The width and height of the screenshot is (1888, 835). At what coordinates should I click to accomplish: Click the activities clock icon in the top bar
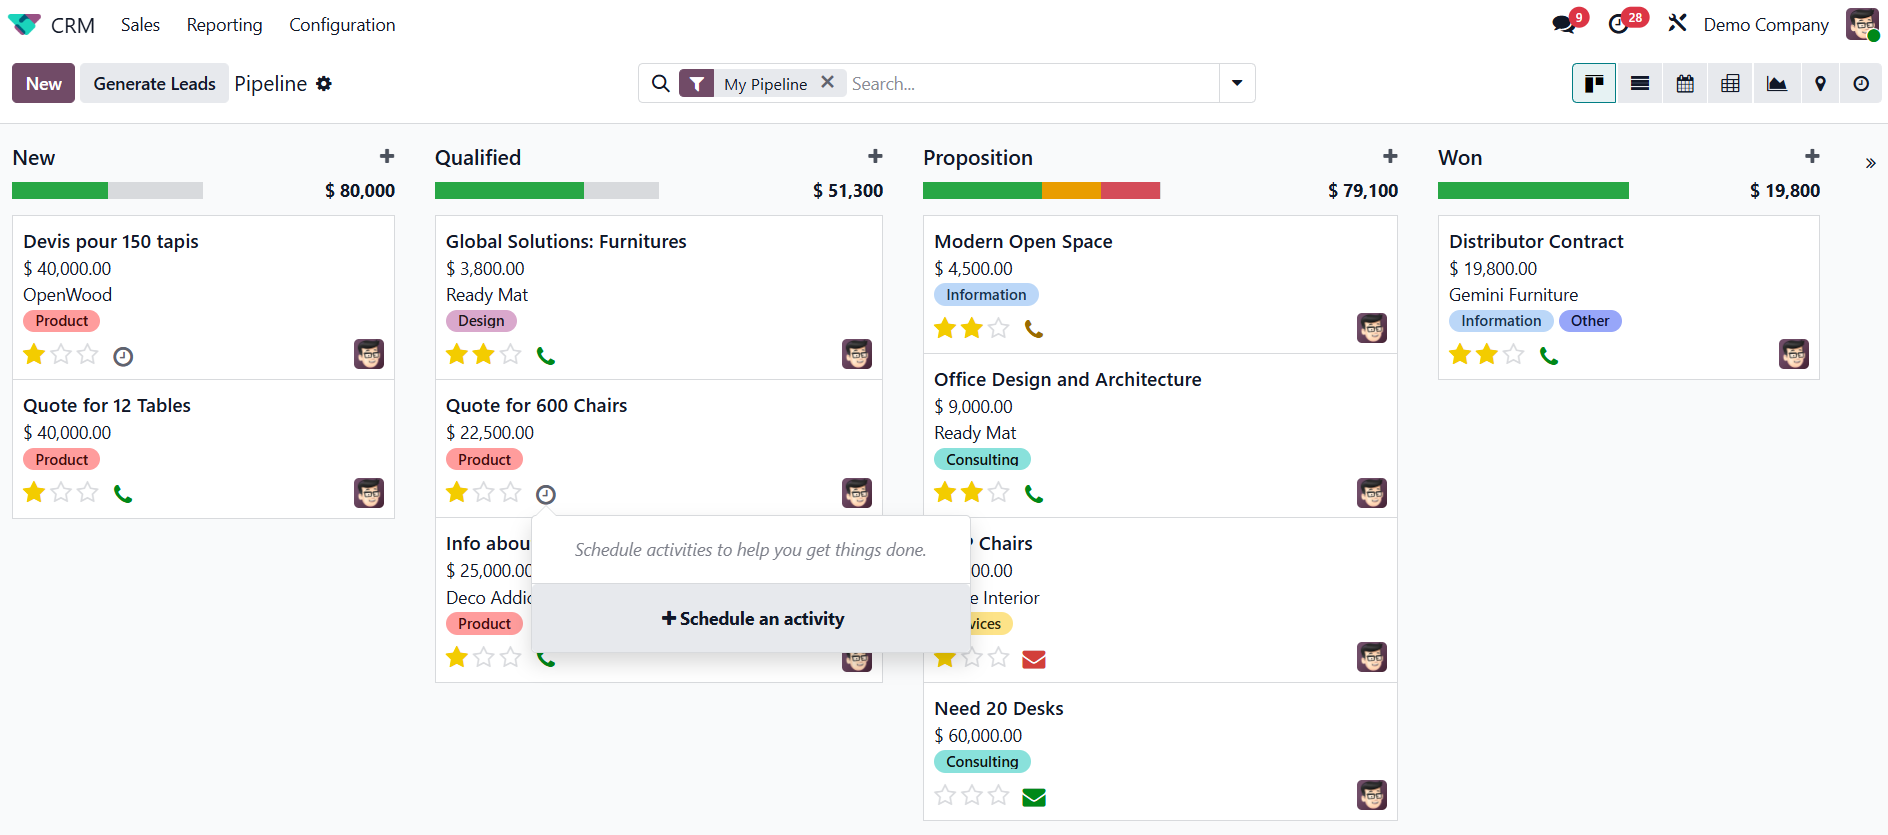point(1618,22)
